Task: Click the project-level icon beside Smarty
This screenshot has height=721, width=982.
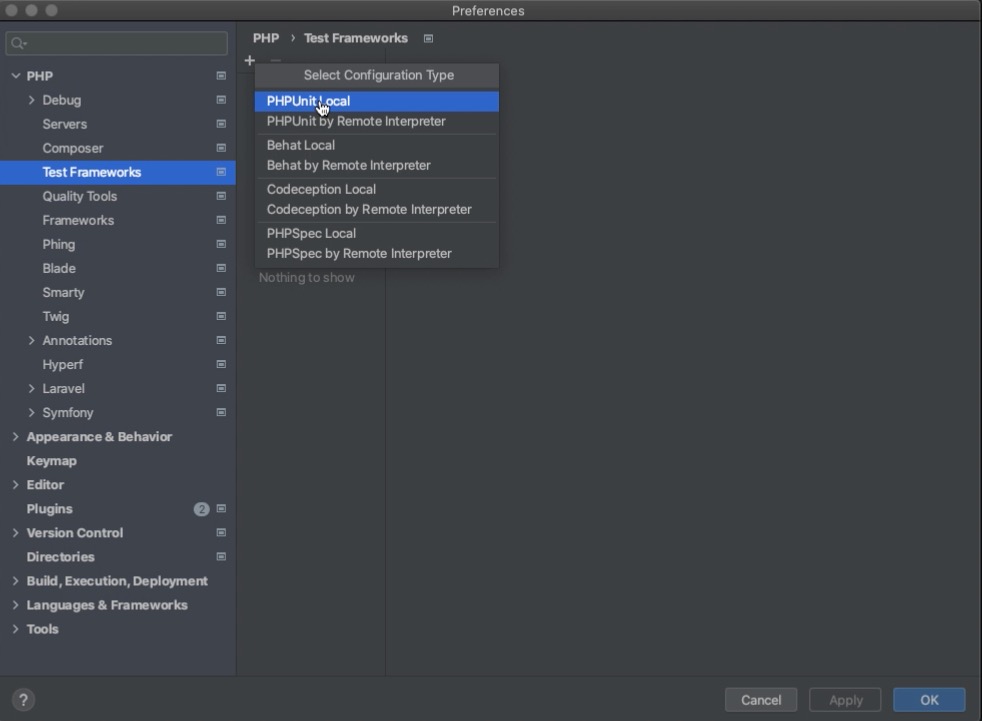Action: click(221, 292)
